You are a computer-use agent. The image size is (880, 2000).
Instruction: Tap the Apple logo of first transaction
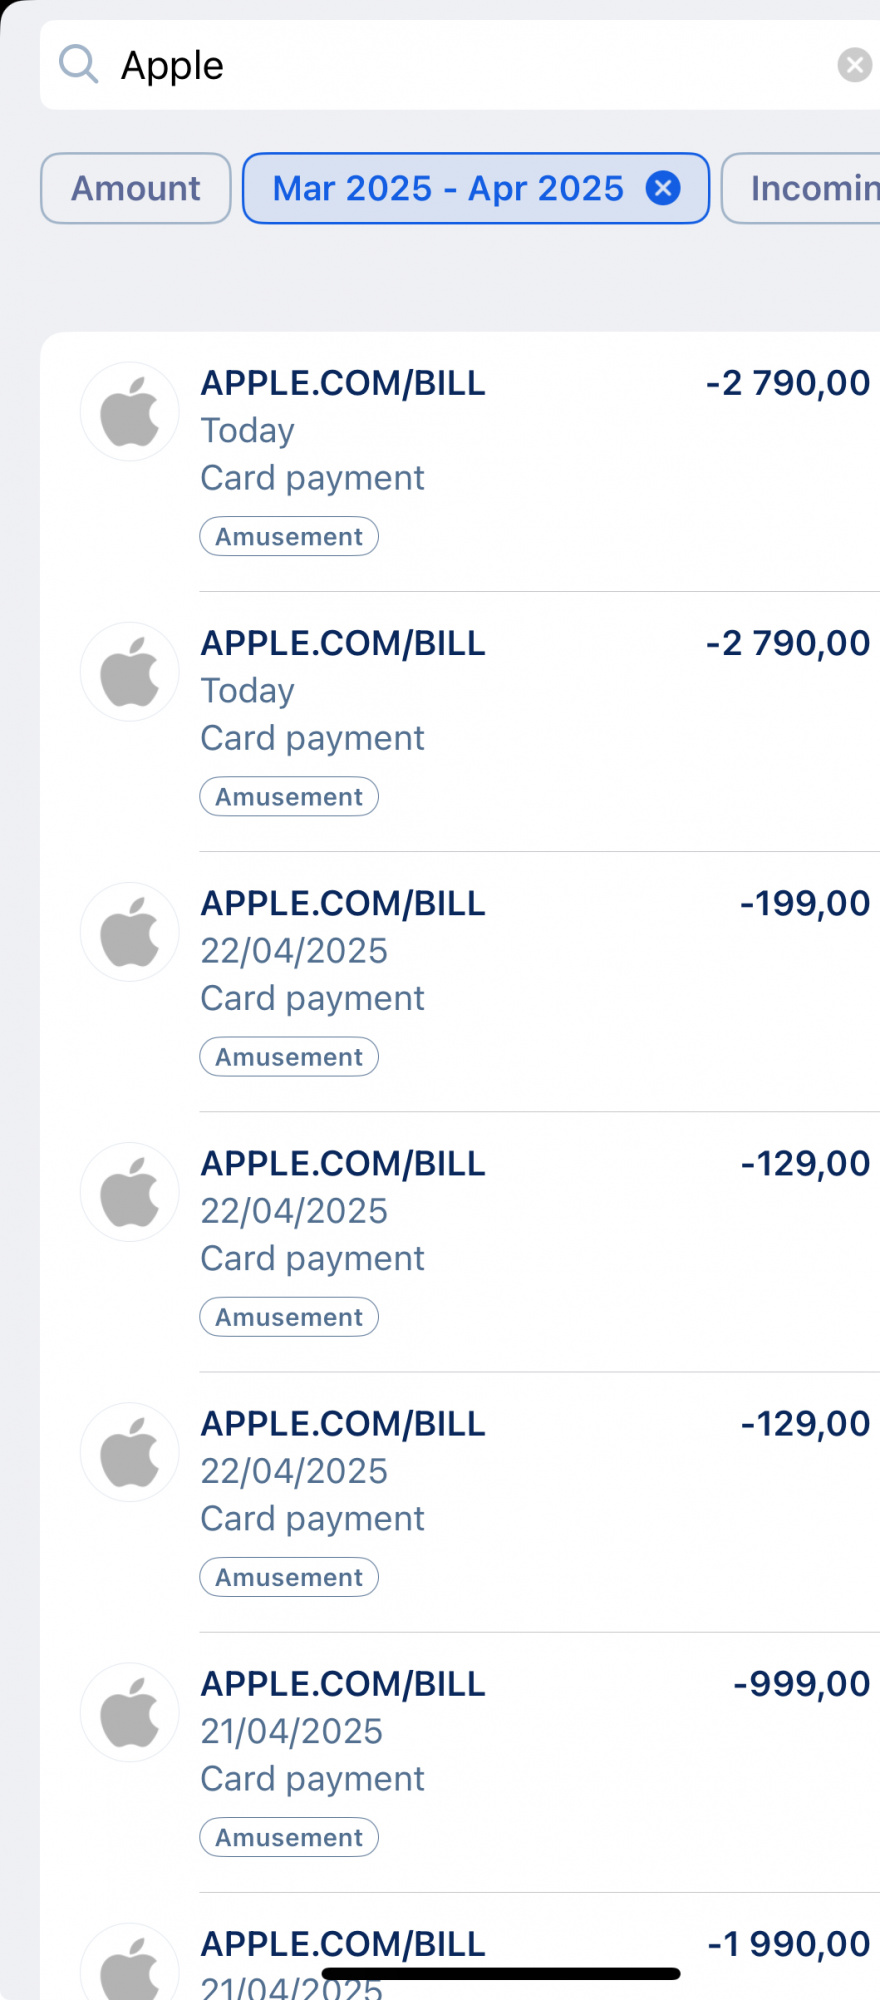130,412
